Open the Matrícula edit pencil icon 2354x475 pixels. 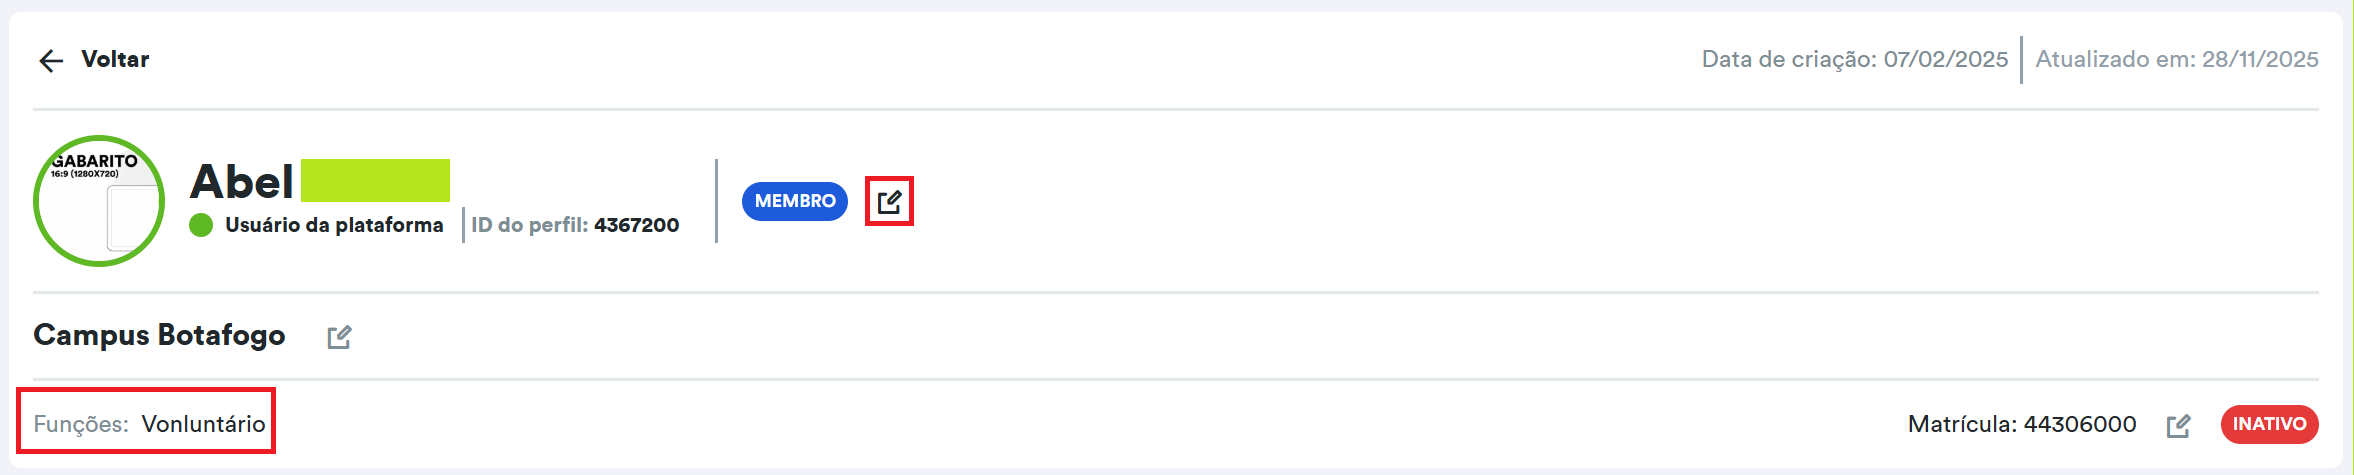point(2178,425)
